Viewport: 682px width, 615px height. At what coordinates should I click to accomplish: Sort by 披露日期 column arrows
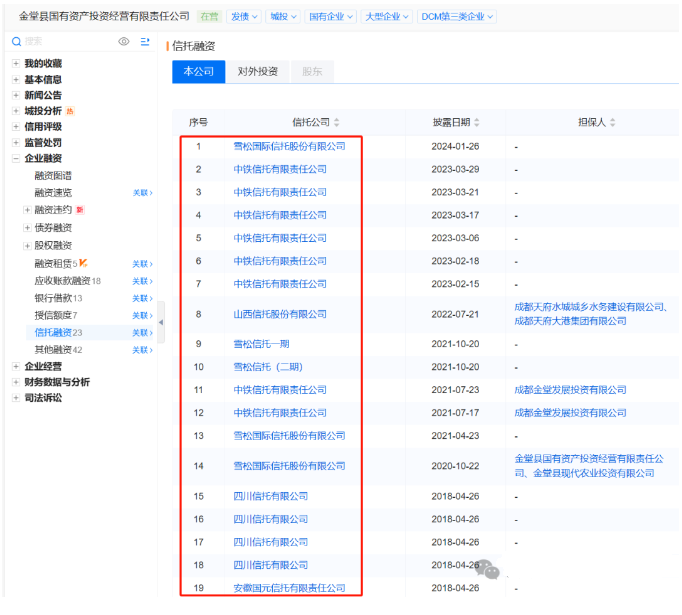coord(477,123)
